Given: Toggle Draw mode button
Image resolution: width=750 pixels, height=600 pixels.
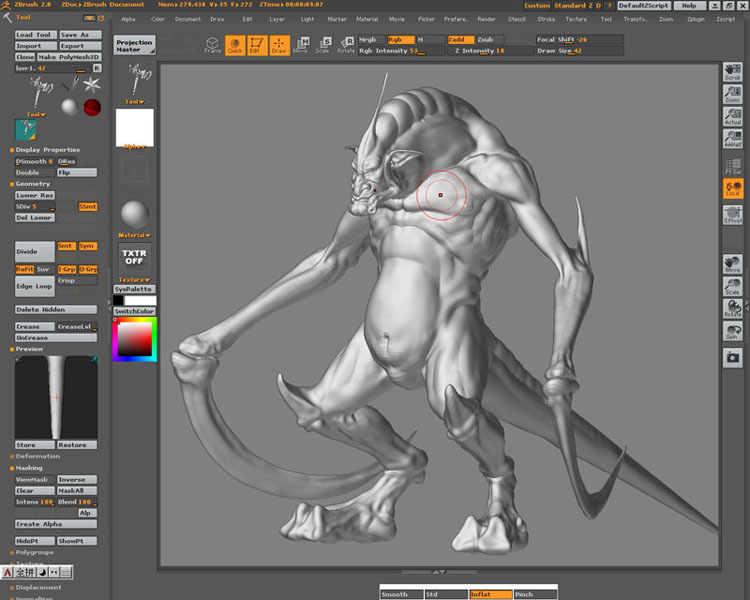Looking at the screenshot, I should click(279, 45).
